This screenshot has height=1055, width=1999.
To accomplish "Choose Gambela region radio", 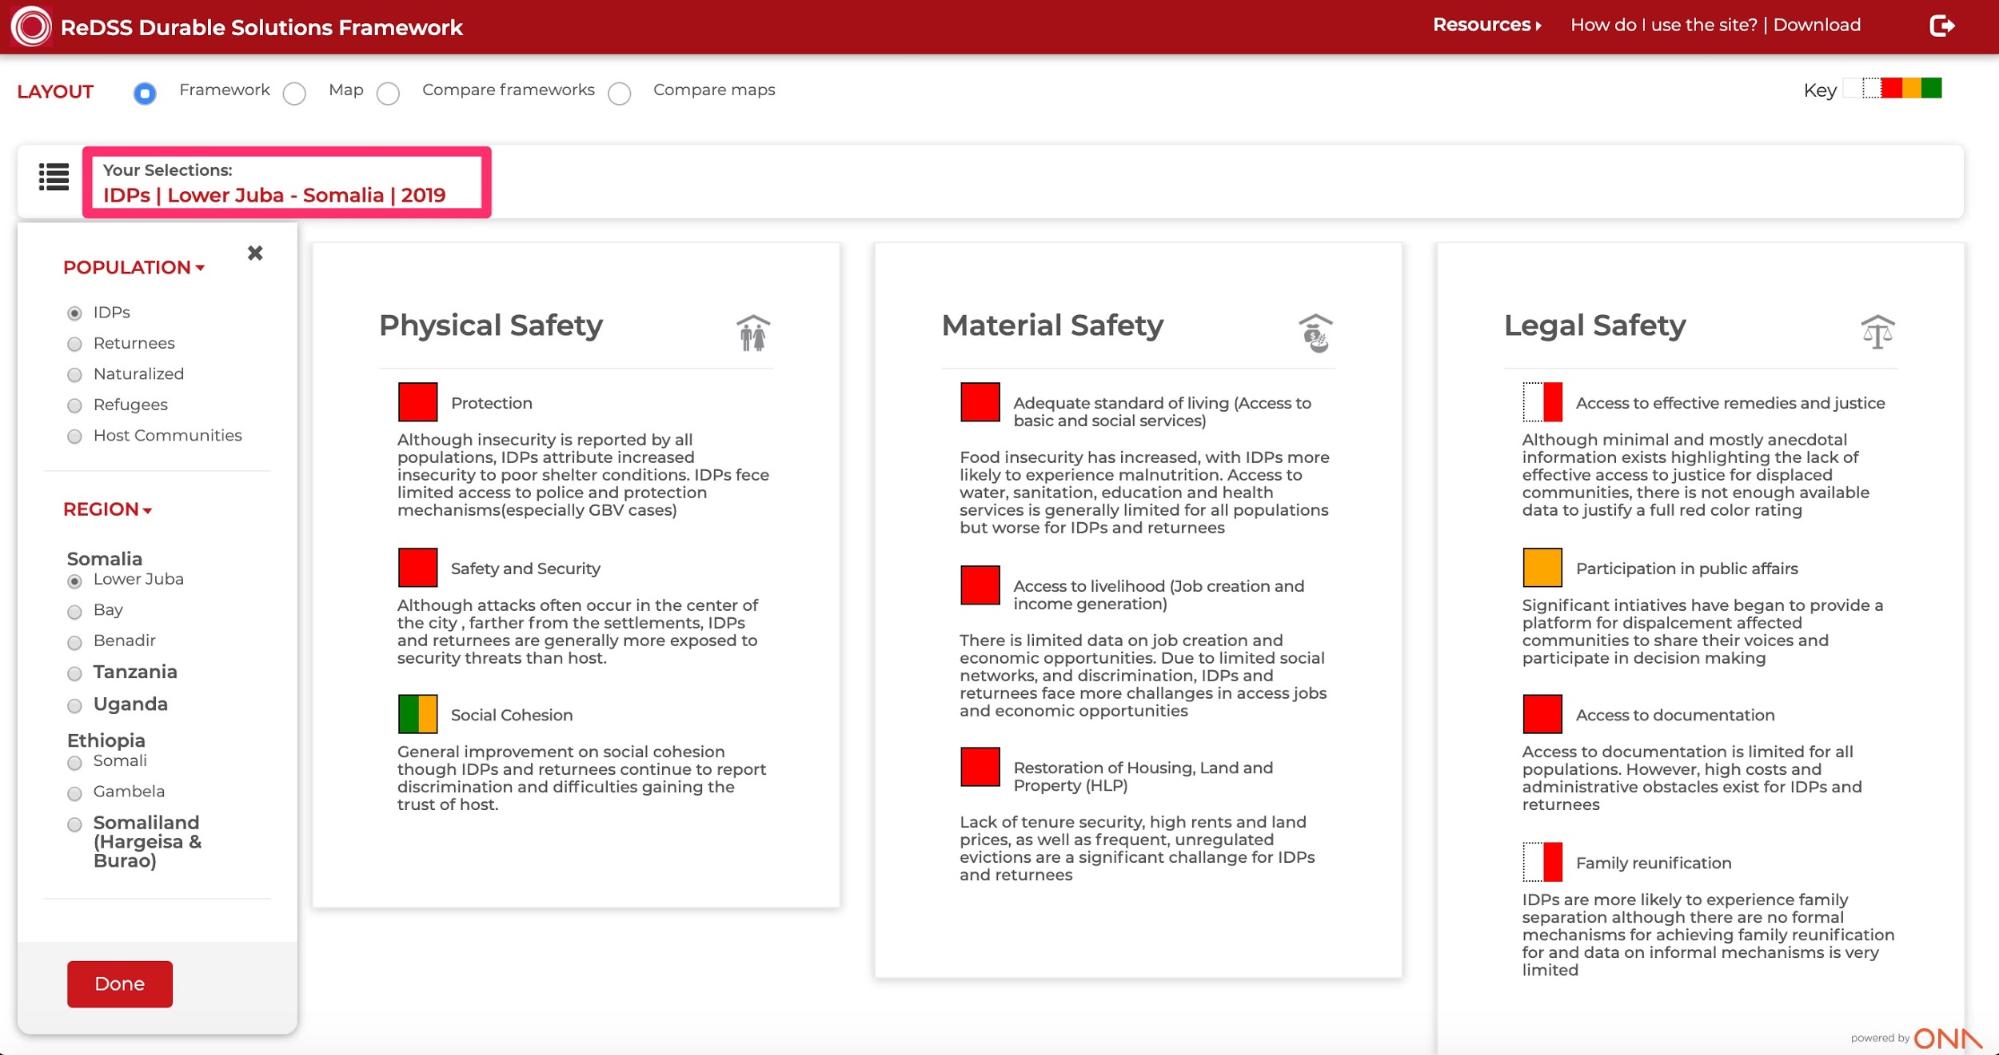I will click(x=74, y=794).
